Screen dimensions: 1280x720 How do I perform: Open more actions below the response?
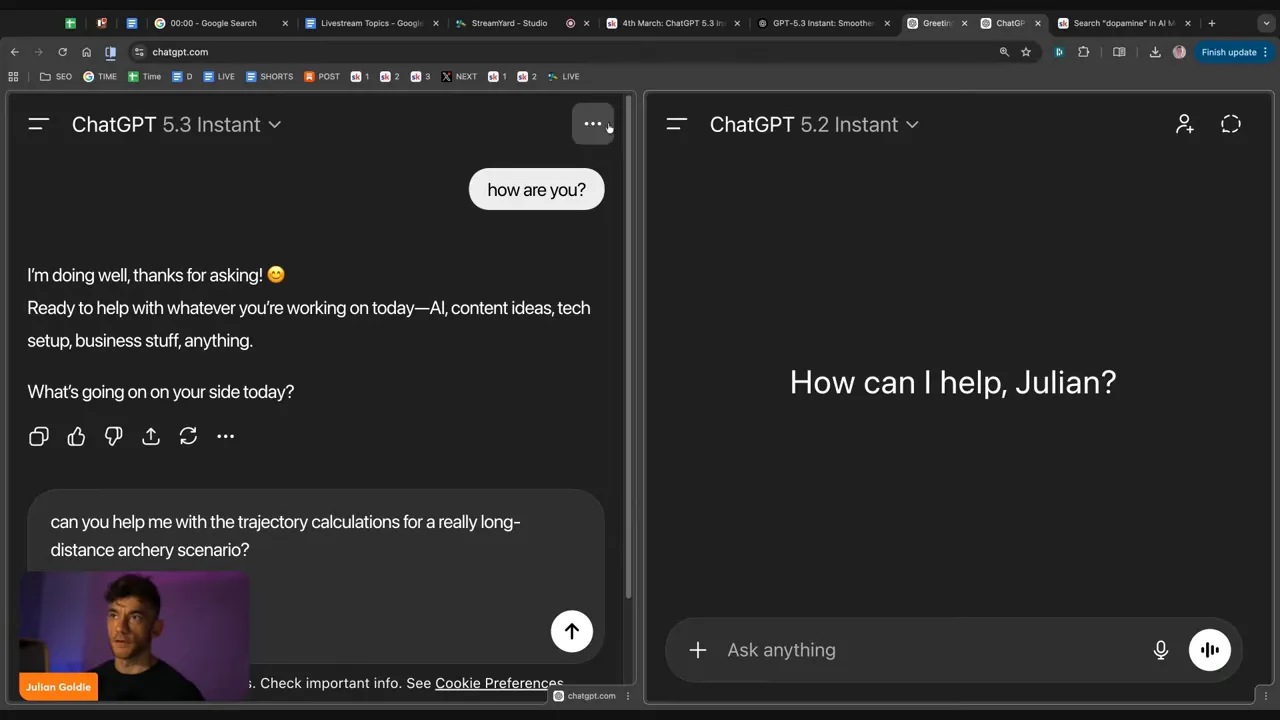coord(226,436)
